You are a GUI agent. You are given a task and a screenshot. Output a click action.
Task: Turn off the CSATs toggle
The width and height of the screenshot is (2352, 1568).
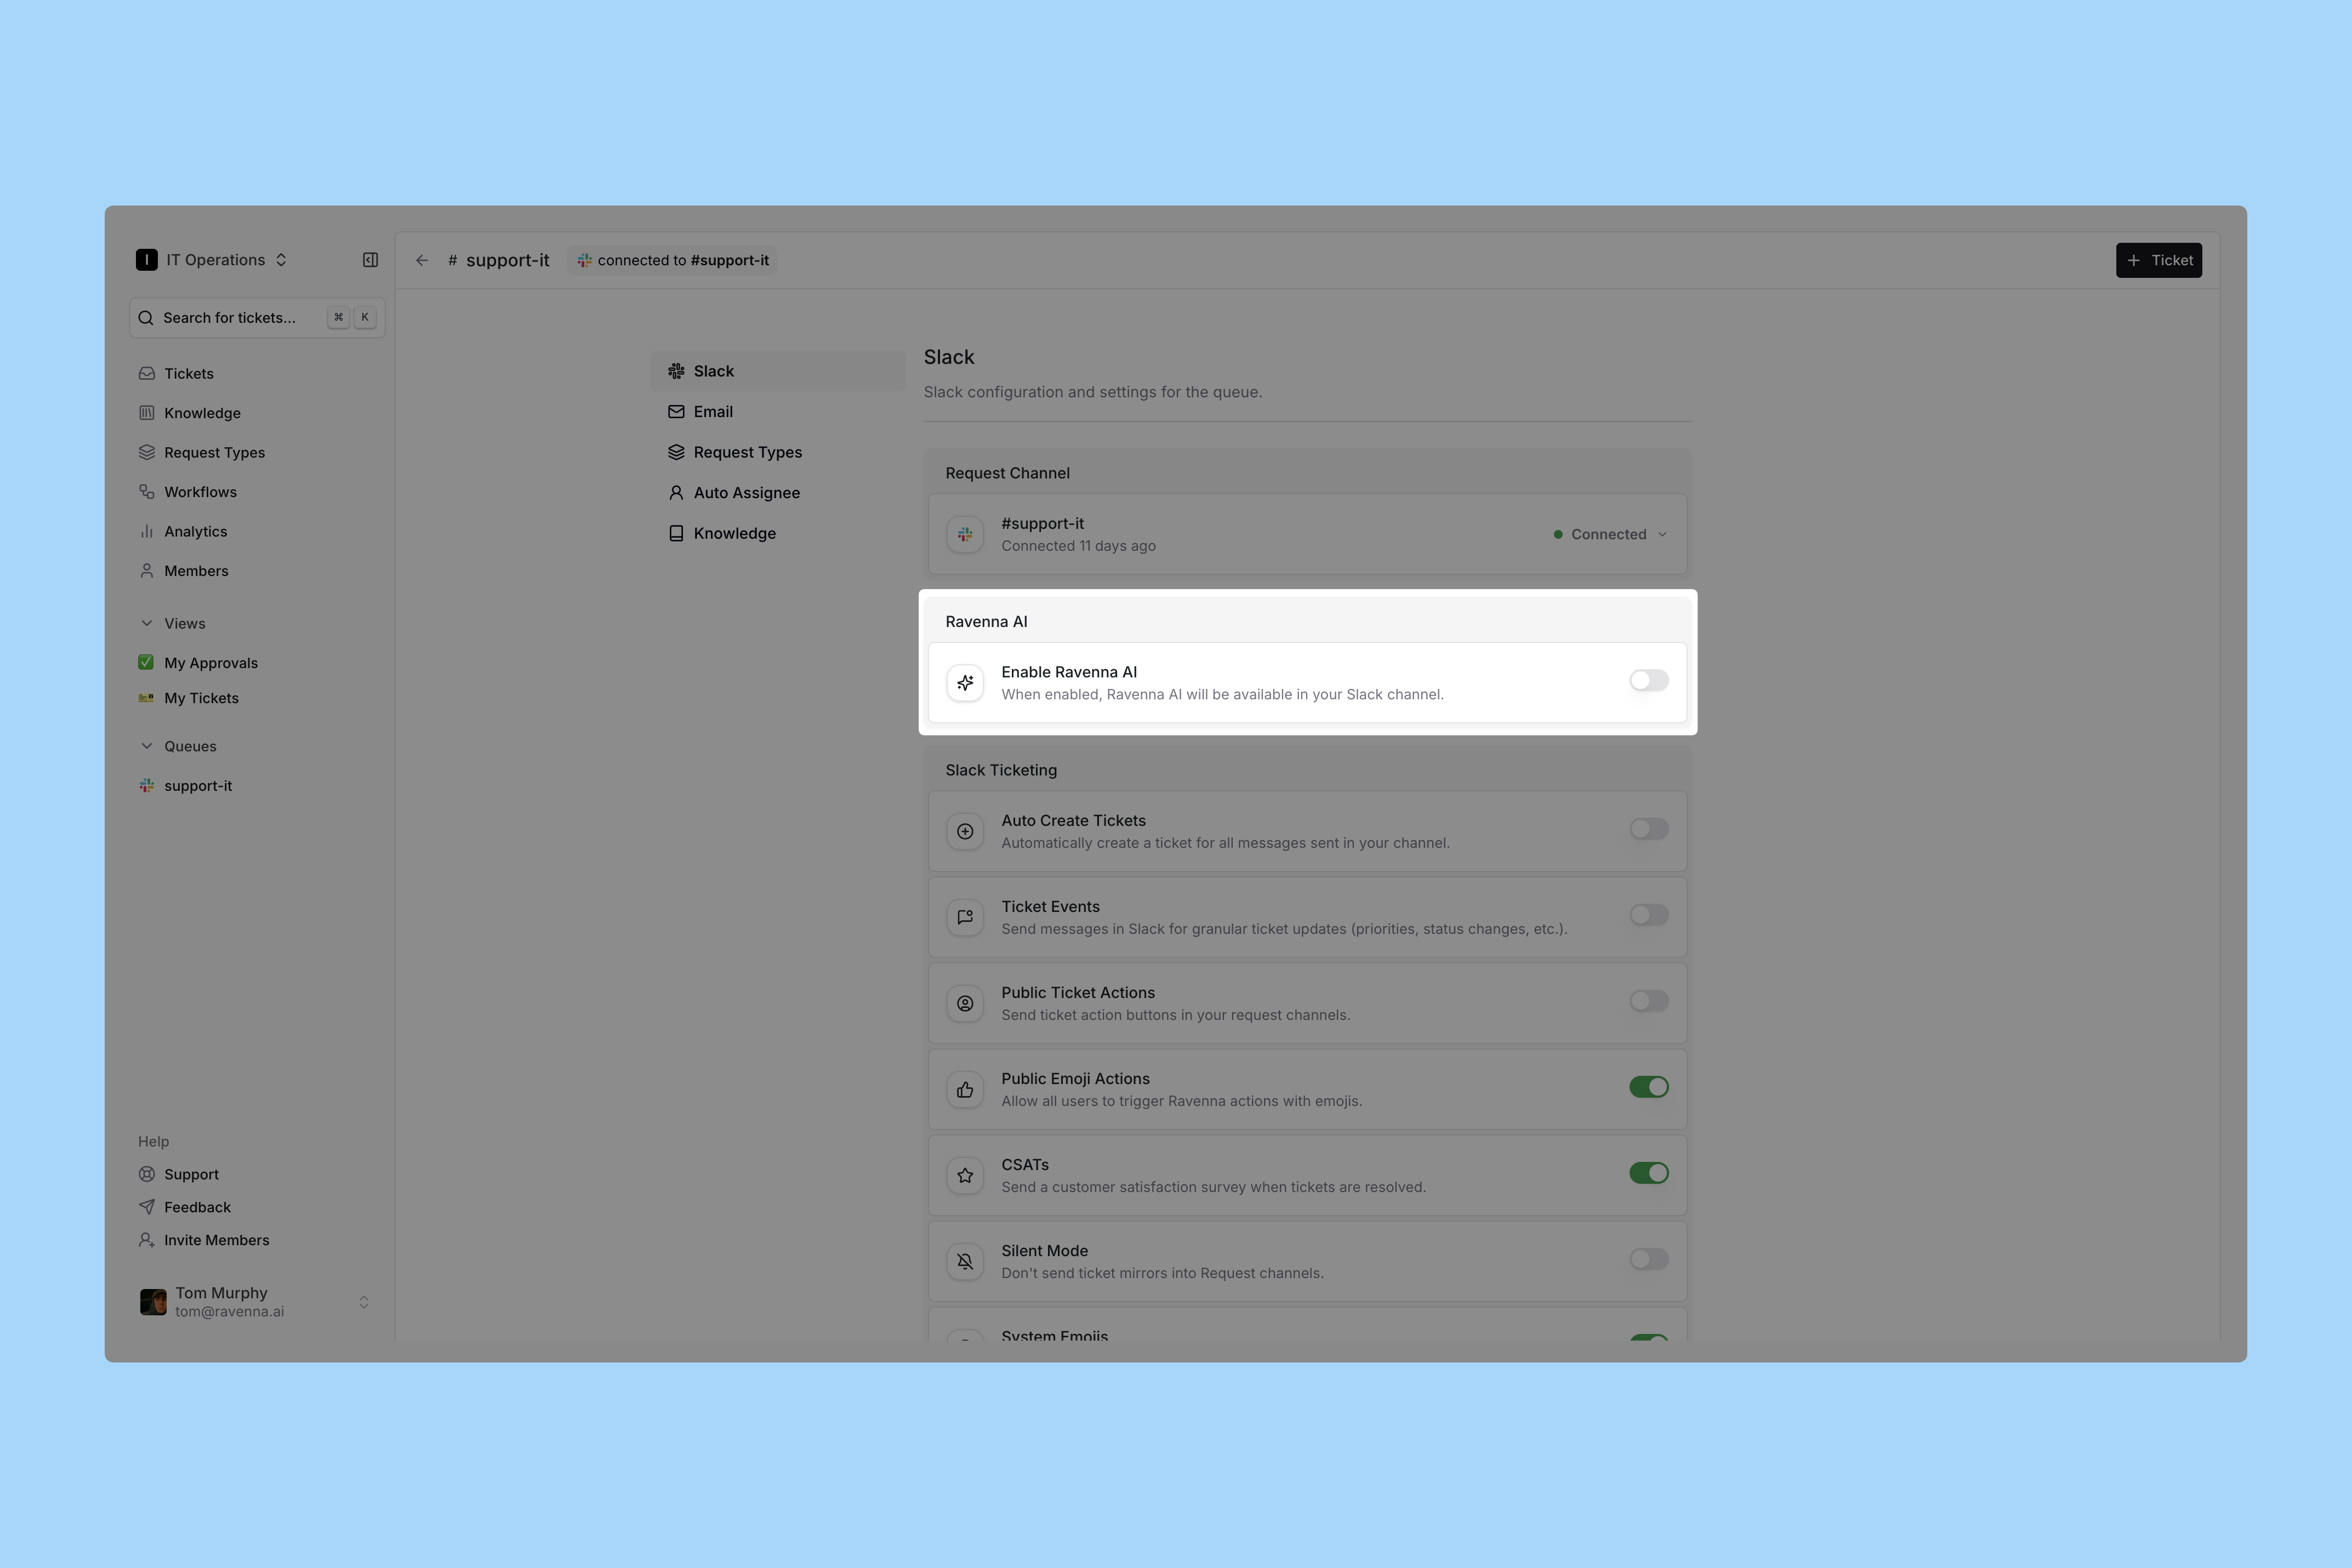[x=1648, y=1173]
